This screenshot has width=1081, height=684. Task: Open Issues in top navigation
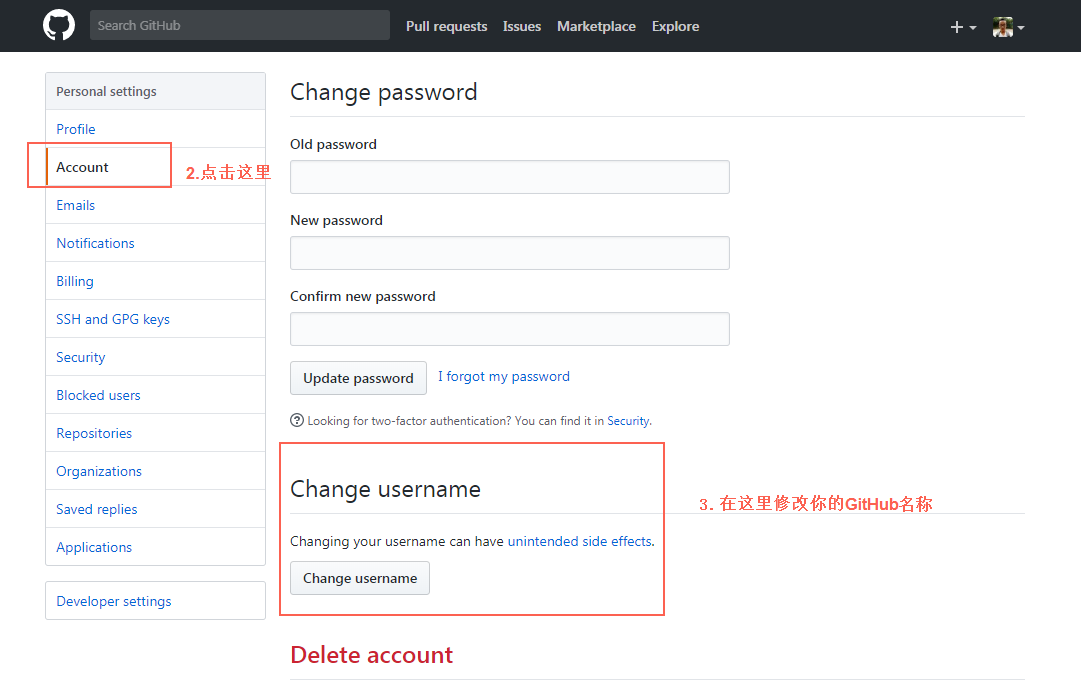point(522,26)
